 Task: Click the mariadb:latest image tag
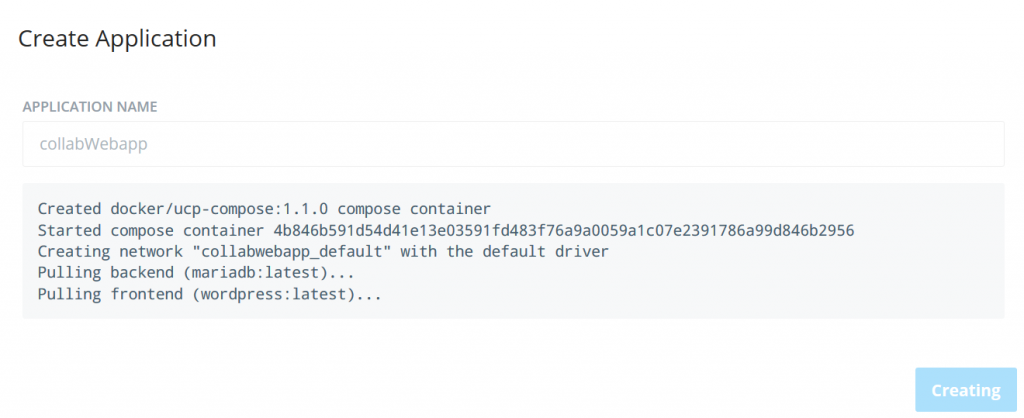tap(253, 273)
